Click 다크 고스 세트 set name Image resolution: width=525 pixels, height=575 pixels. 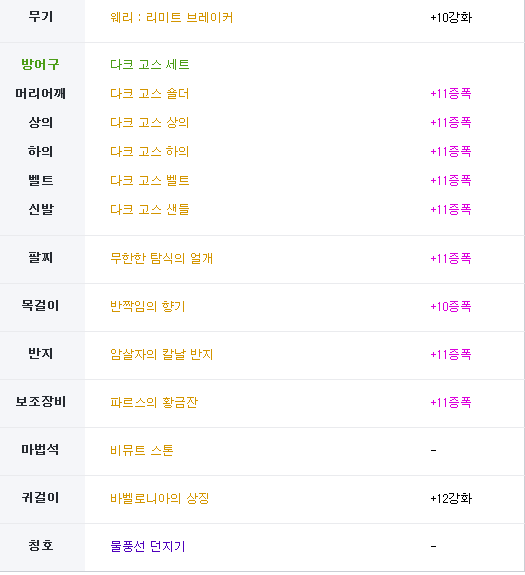[x=150, y=65]
